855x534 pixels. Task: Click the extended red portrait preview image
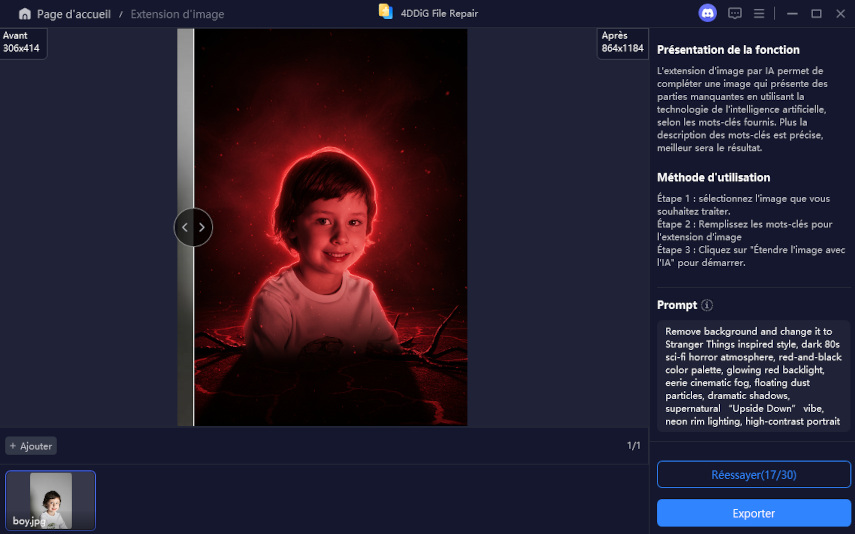[x=330, y=227]
